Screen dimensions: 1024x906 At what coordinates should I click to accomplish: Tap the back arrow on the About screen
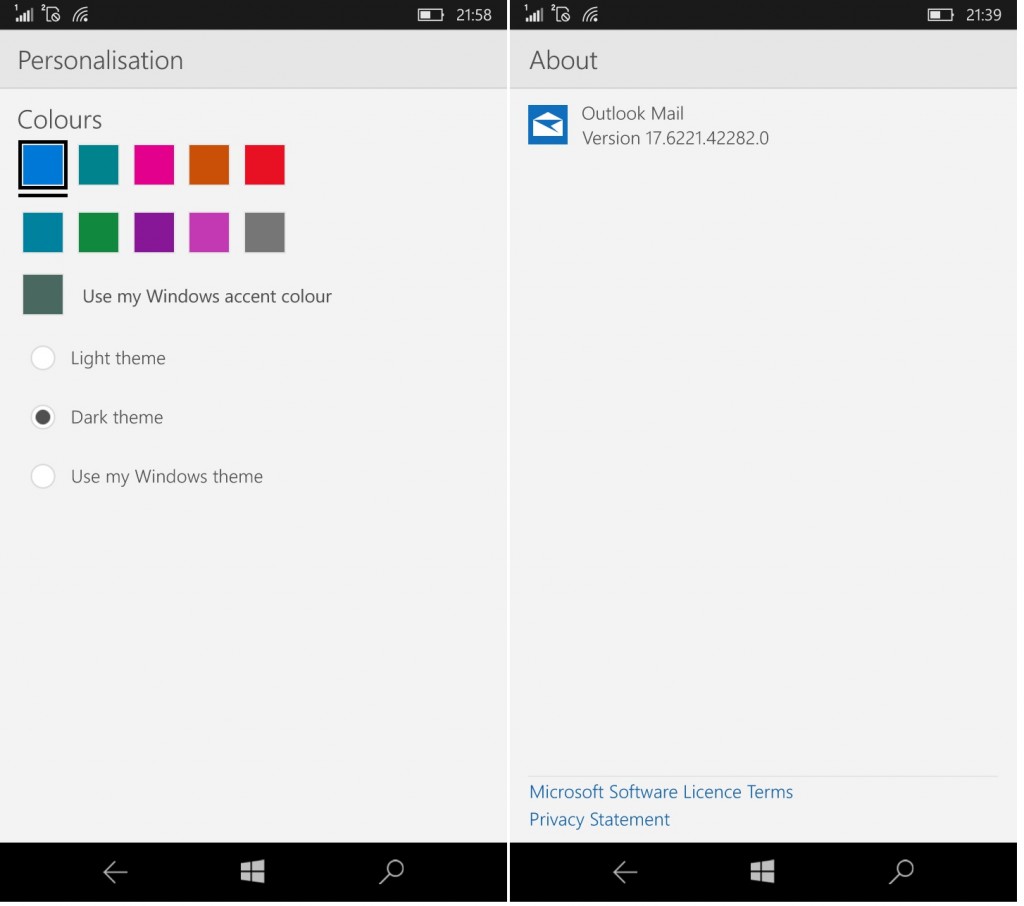pyautogui.click(x=625, y=873)
